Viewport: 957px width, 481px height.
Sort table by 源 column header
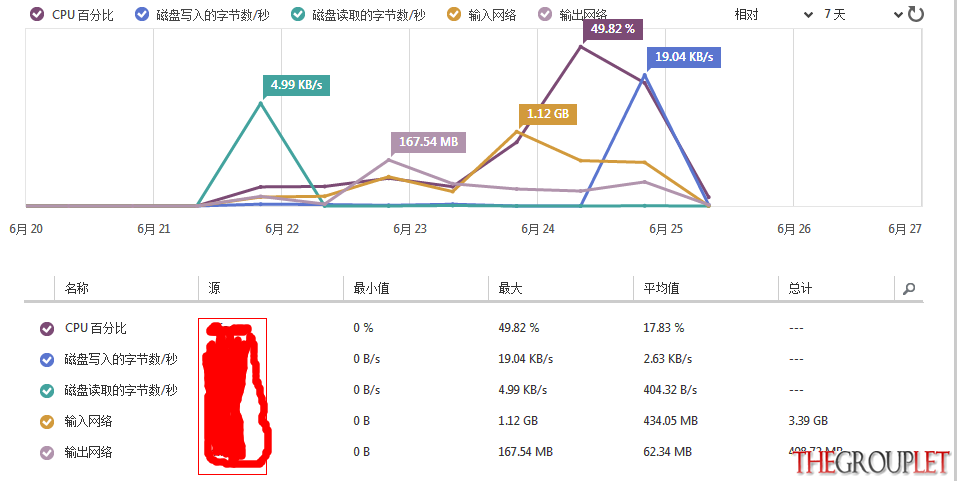point(214,288)
